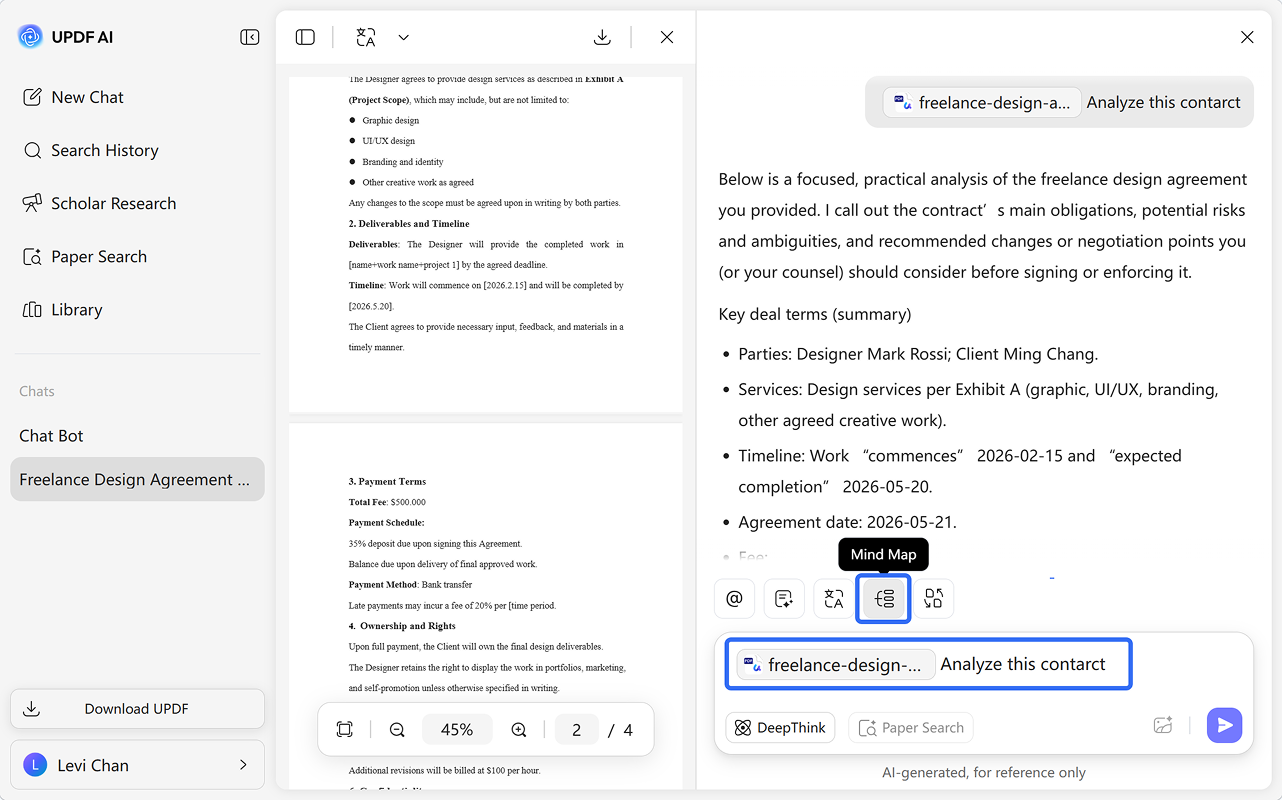Expand the Levi Chan account options
This screenshot has height=800, width=1282.
coord(137,764)
